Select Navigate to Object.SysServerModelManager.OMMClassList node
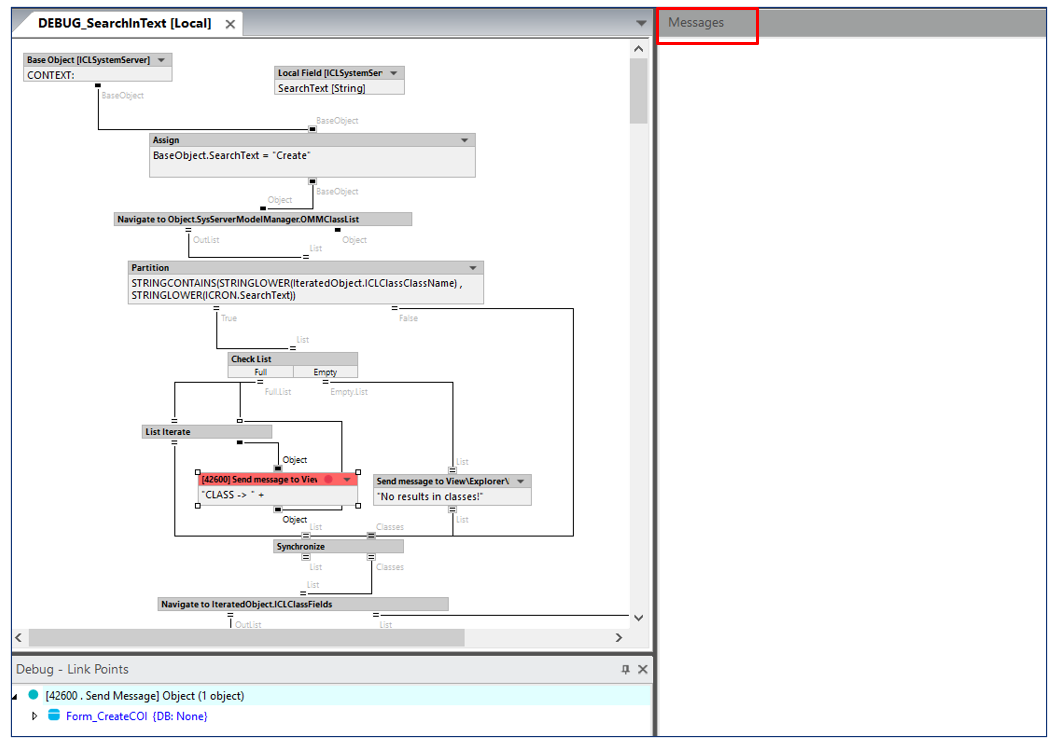Screen dimensions: 1055x742 click(263, 219)
